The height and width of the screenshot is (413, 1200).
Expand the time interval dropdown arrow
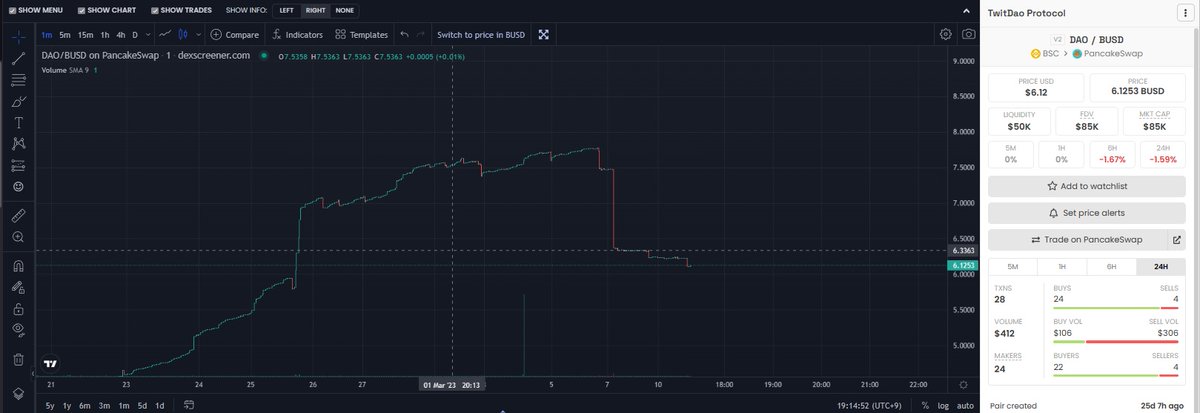(148, 34)
